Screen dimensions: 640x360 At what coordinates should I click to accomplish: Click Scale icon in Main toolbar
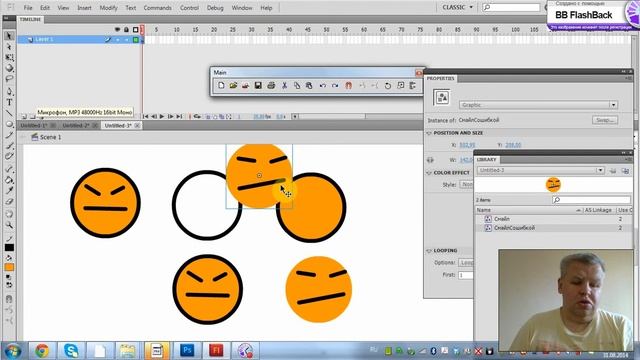tap(400, 85)
